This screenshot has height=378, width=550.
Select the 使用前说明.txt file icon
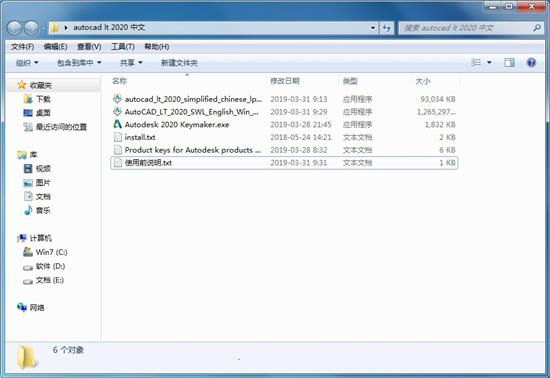click(x=118, y=162)
